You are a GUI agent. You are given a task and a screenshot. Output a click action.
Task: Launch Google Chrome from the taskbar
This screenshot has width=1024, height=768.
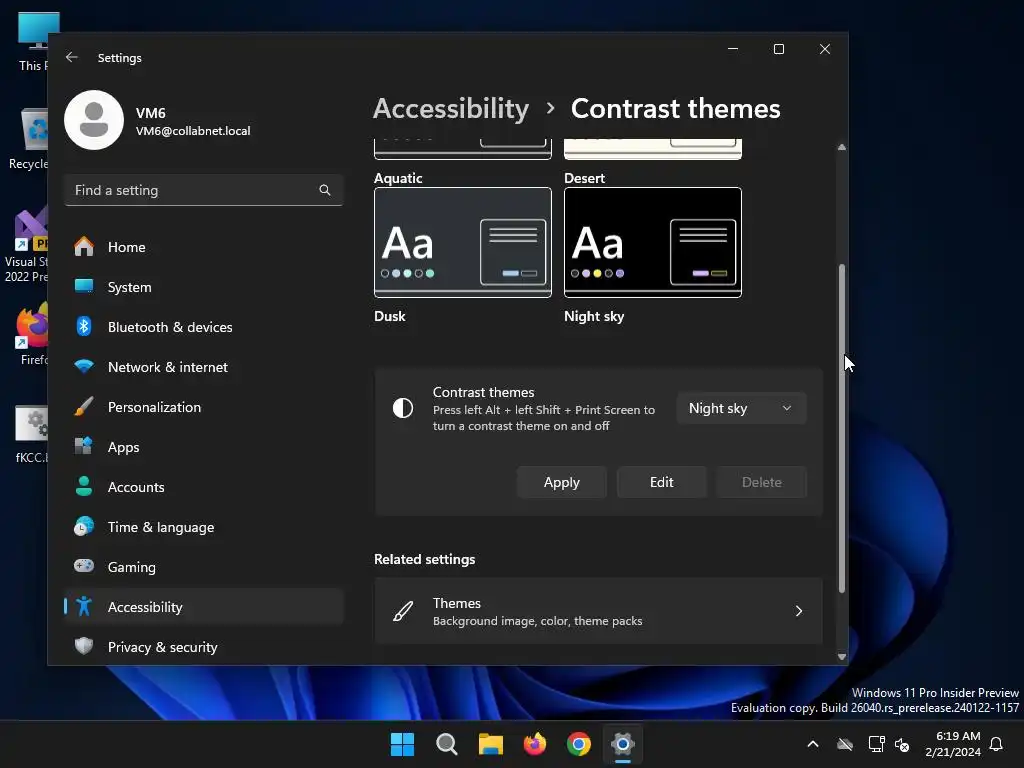(579, 744)
